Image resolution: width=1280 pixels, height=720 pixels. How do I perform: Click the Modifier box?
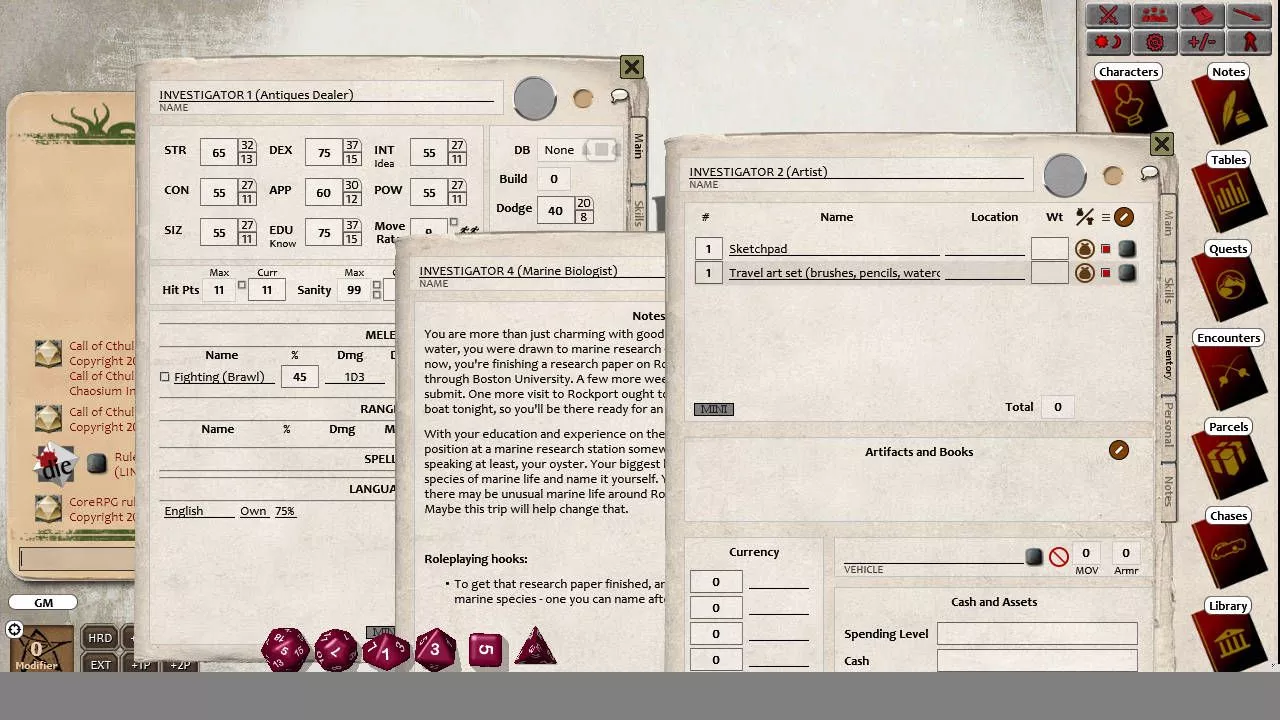(40, 650)
